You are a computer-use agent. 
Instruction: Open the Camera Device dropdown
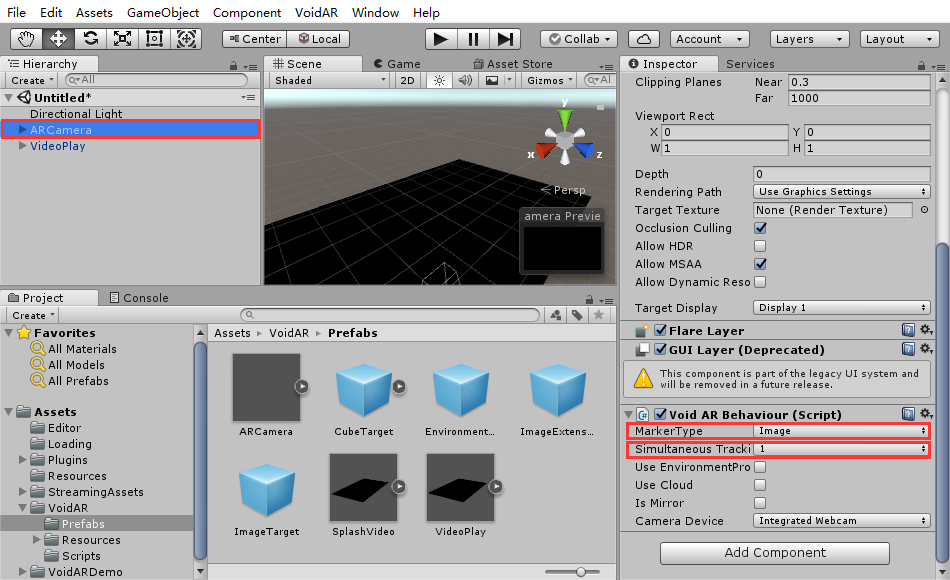[841, 521]
